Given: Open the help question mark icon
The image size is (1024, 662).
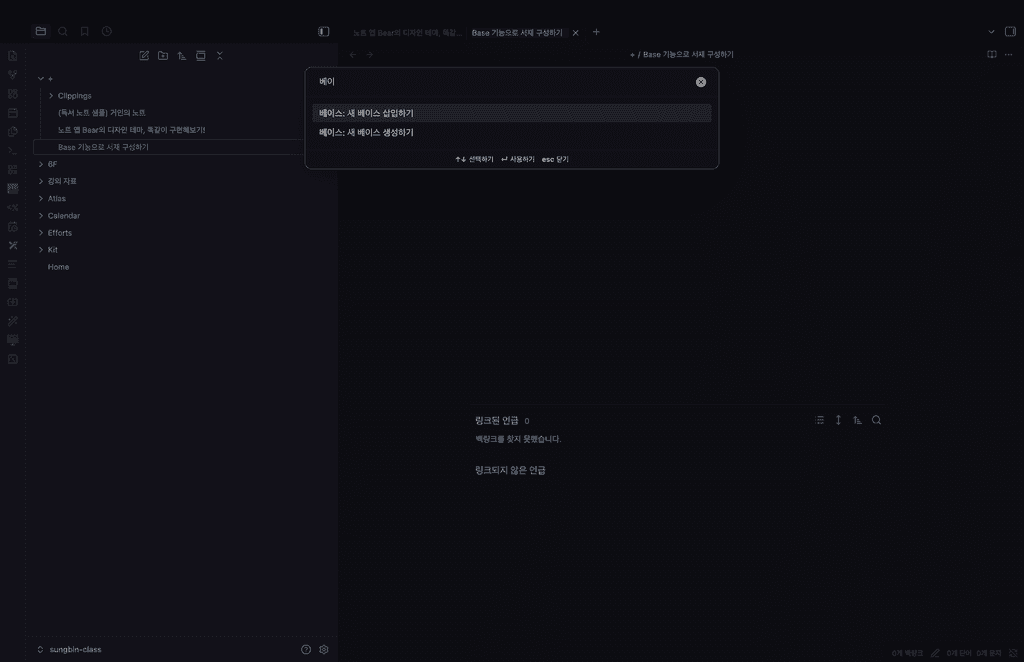Looking at the screenshot, I should 306,650.
